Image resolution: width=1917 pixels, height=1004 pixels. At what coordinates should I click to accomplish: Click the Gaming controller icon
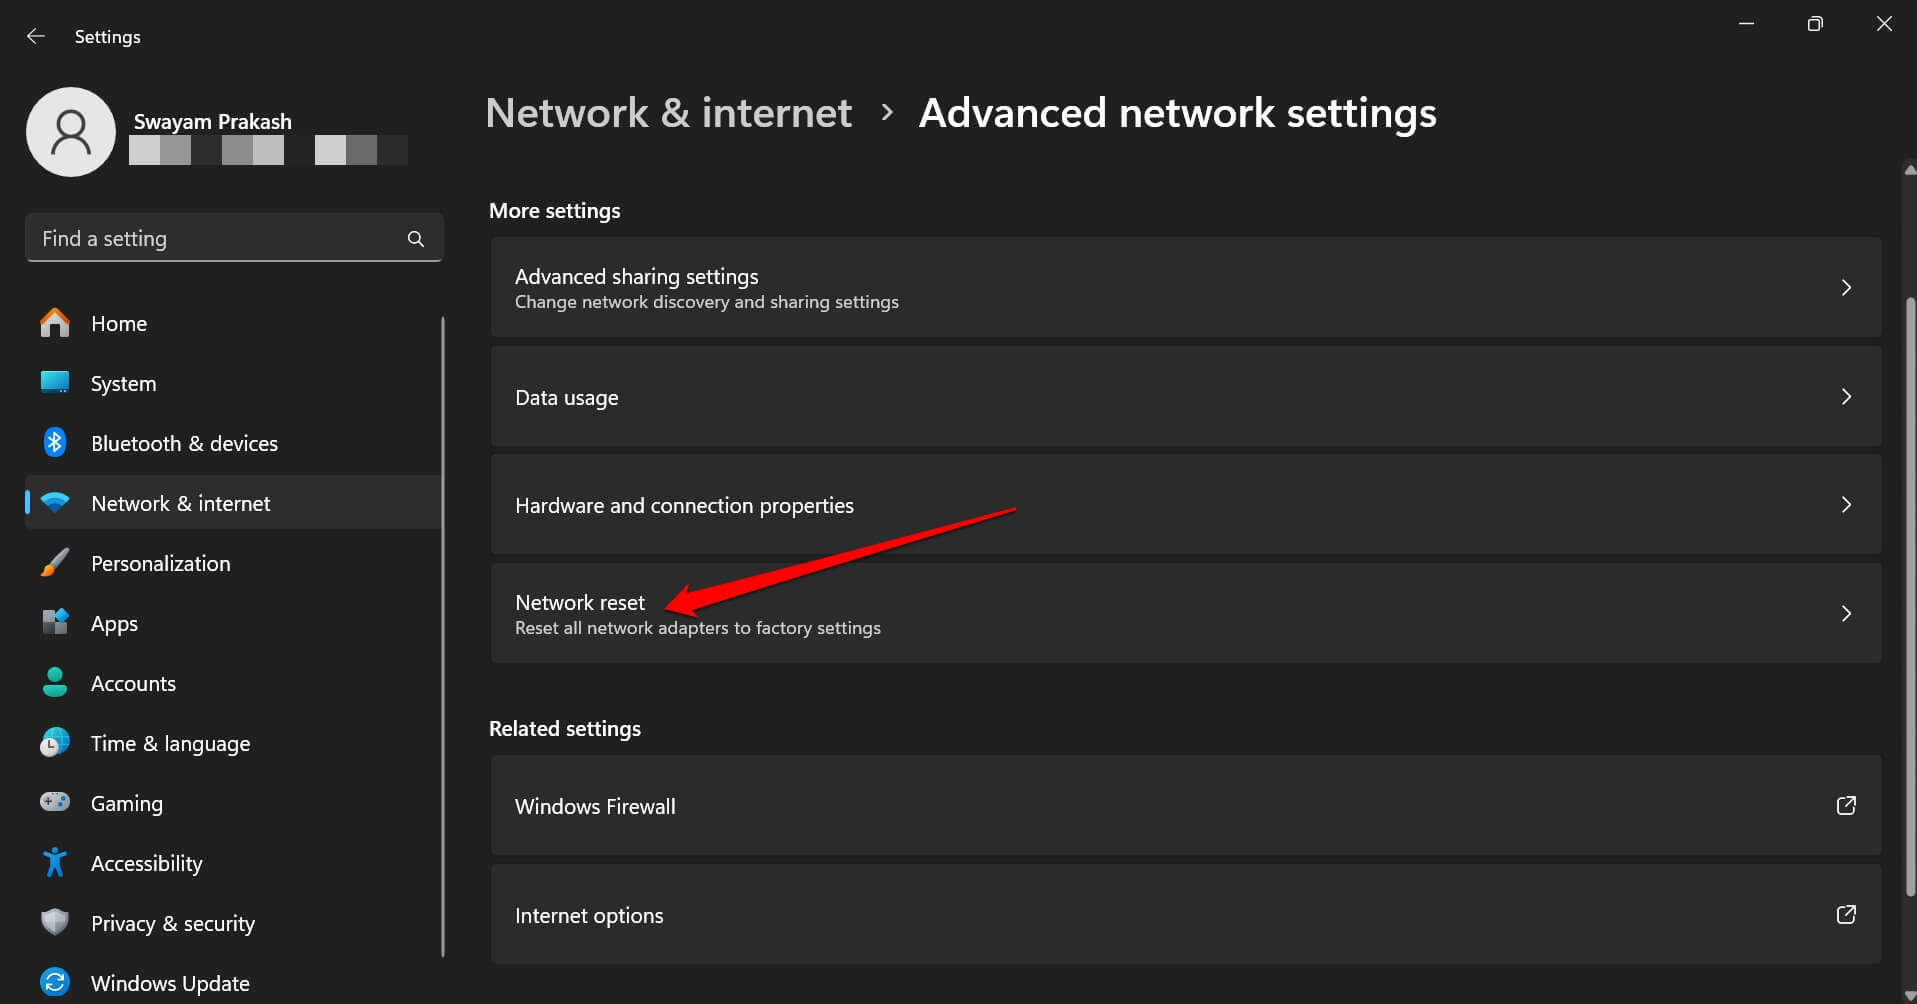[55, 802]
